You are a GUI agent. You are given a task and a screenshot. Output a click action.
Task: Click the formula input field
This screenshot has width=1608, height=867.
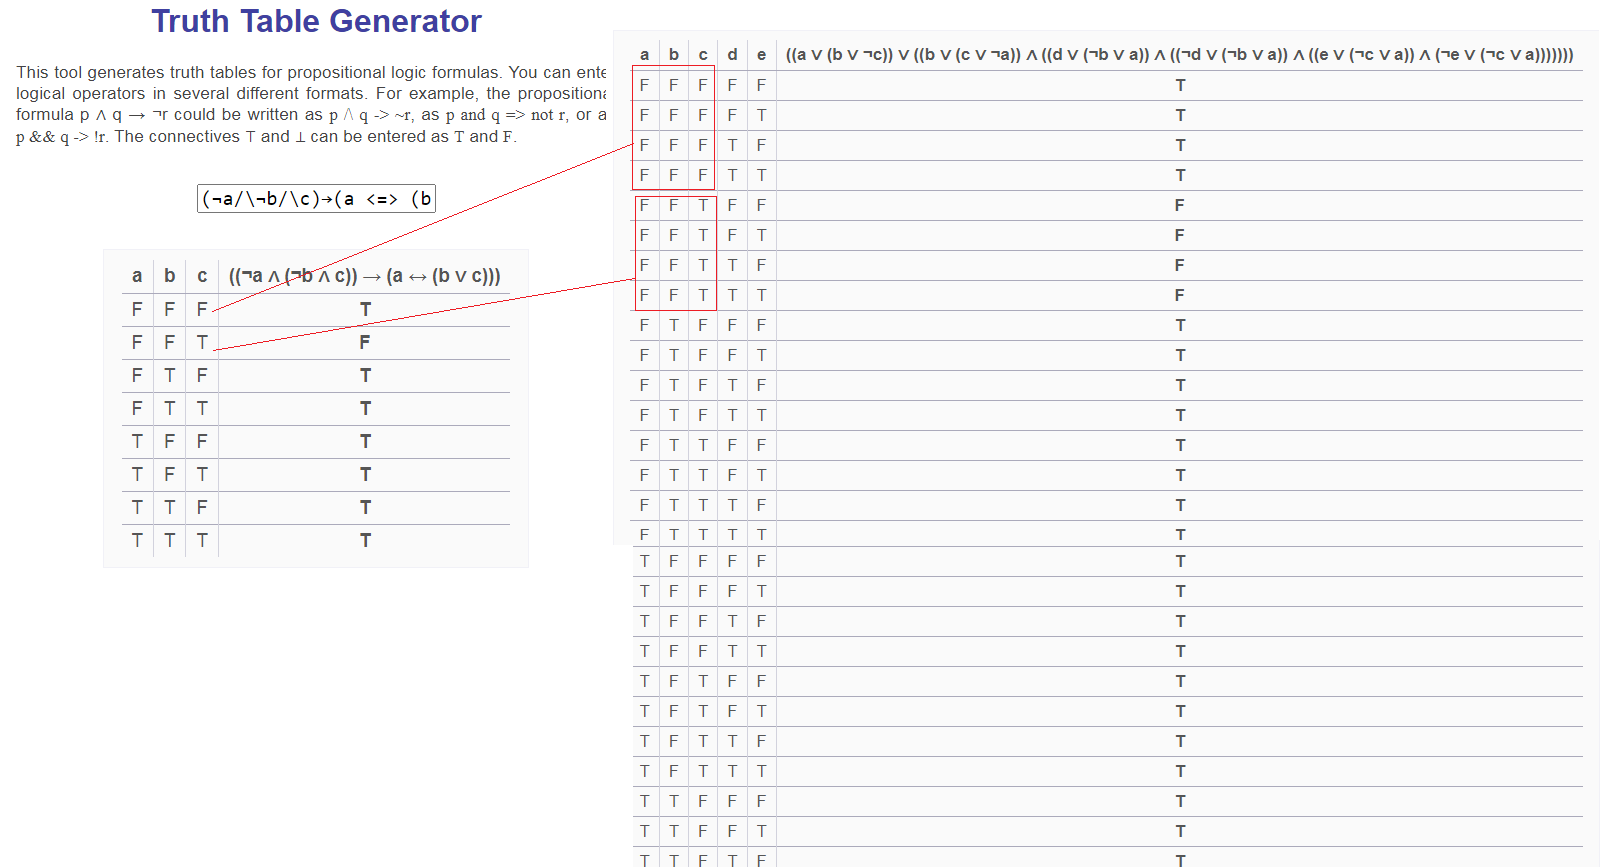[x=316, y=198]
